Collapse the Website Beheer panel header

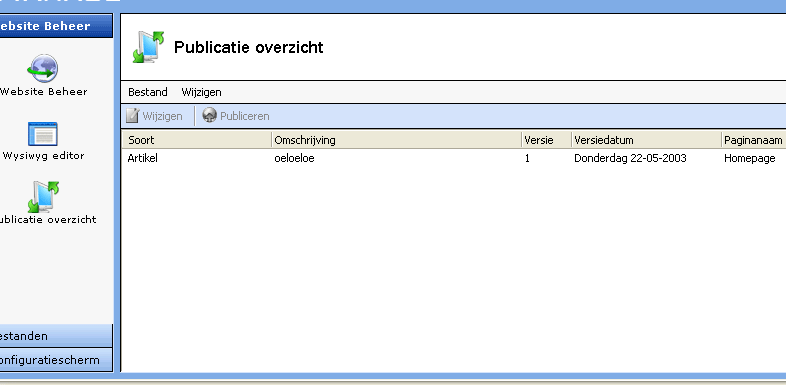pyautogui.click(x=56, y=26)
